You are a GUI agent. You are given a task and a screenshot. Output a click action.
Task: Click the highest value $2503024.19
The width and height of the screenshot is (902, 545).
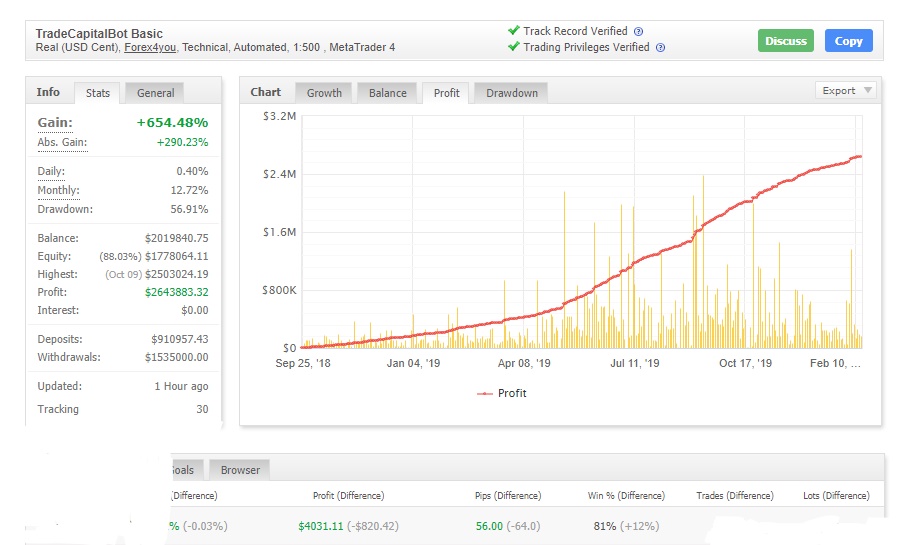tap(177, 275)
